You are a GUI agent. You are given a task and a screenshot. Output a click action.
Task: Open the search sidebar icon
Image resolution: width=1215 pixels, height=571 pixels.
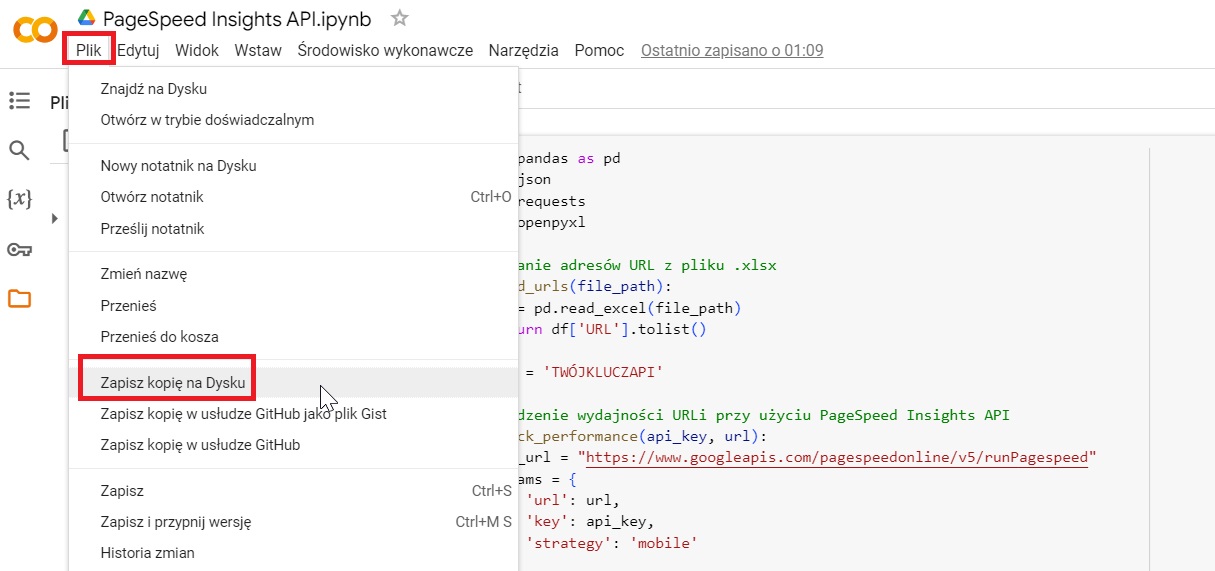(x=19, y=150)
